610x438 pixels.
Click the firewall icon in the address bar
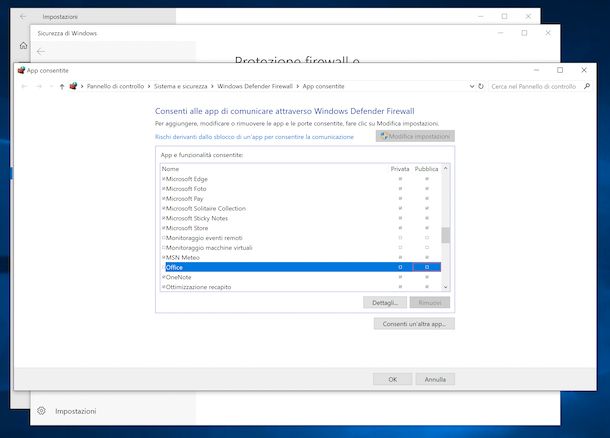pos(73,86)
